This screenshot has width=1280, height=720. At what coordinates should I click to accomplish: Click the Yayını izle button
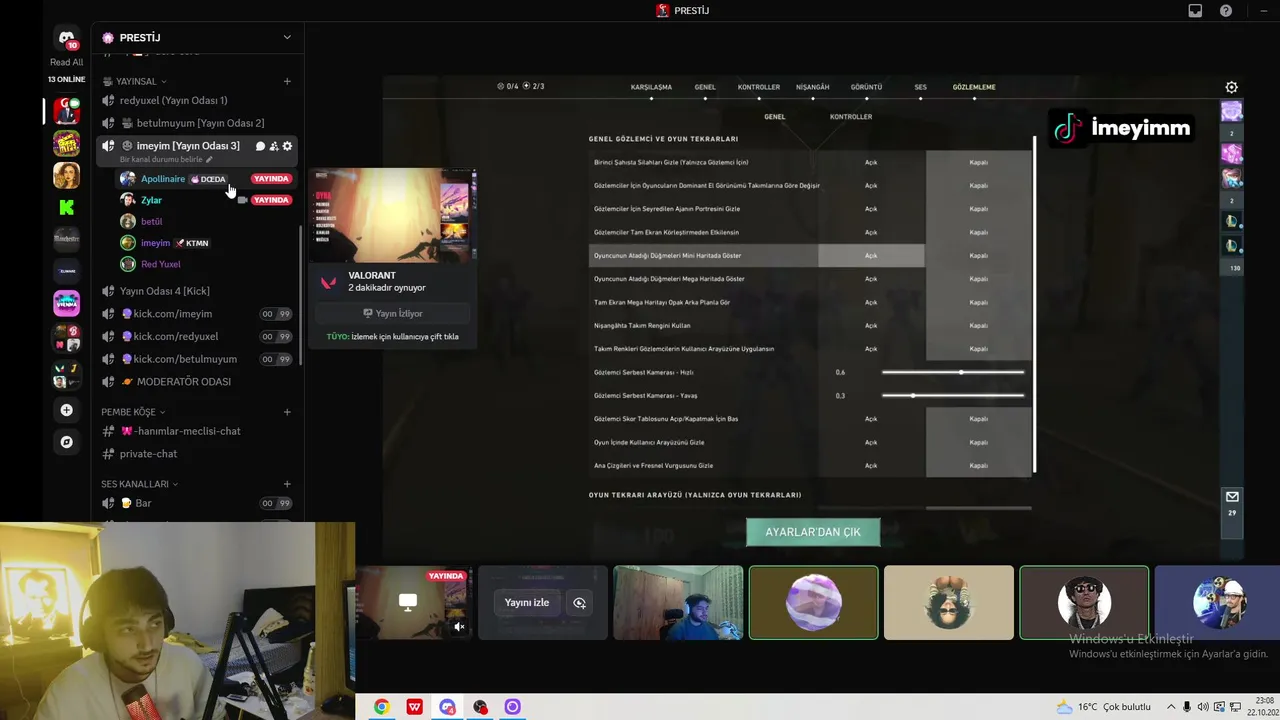(527, 603)
